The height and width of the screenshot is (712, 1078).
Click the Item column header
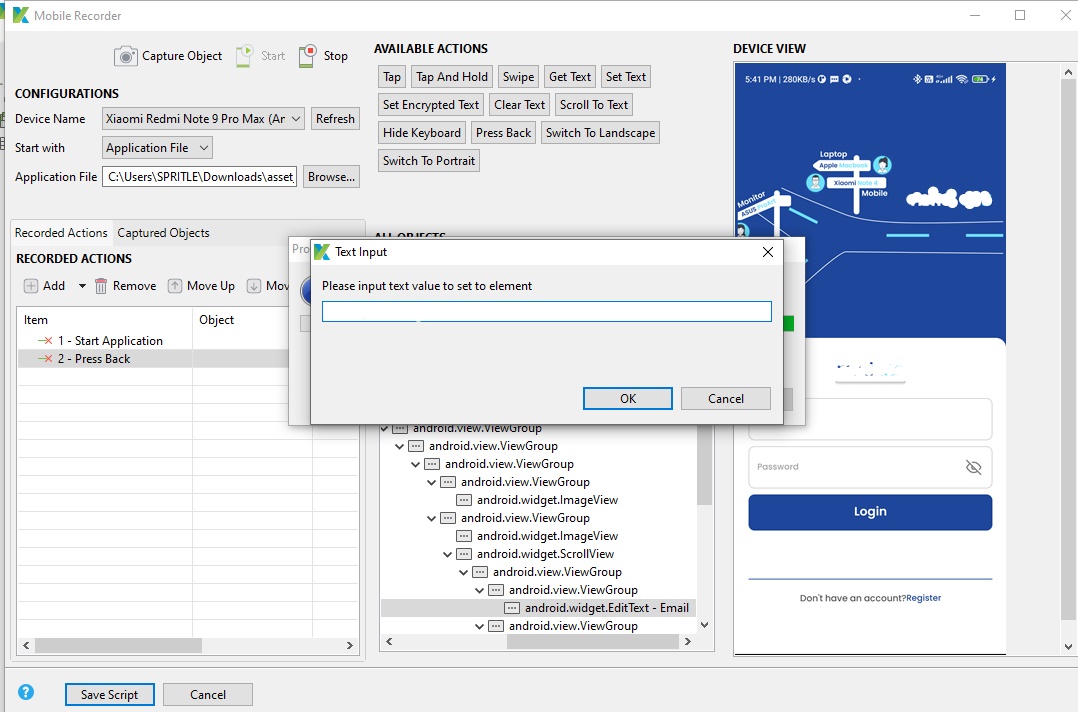click(x=104, y=320)
